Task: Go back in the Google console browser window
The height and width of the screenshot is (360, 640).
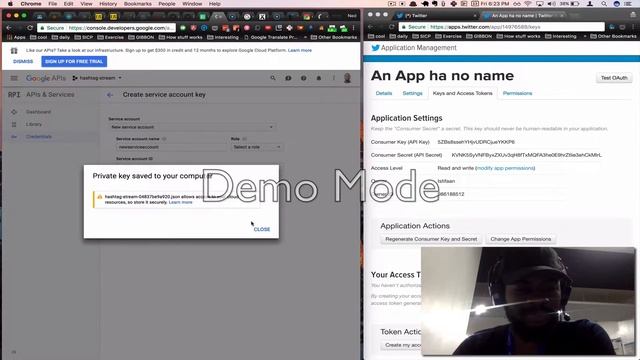Action: [x=9, y=28]
